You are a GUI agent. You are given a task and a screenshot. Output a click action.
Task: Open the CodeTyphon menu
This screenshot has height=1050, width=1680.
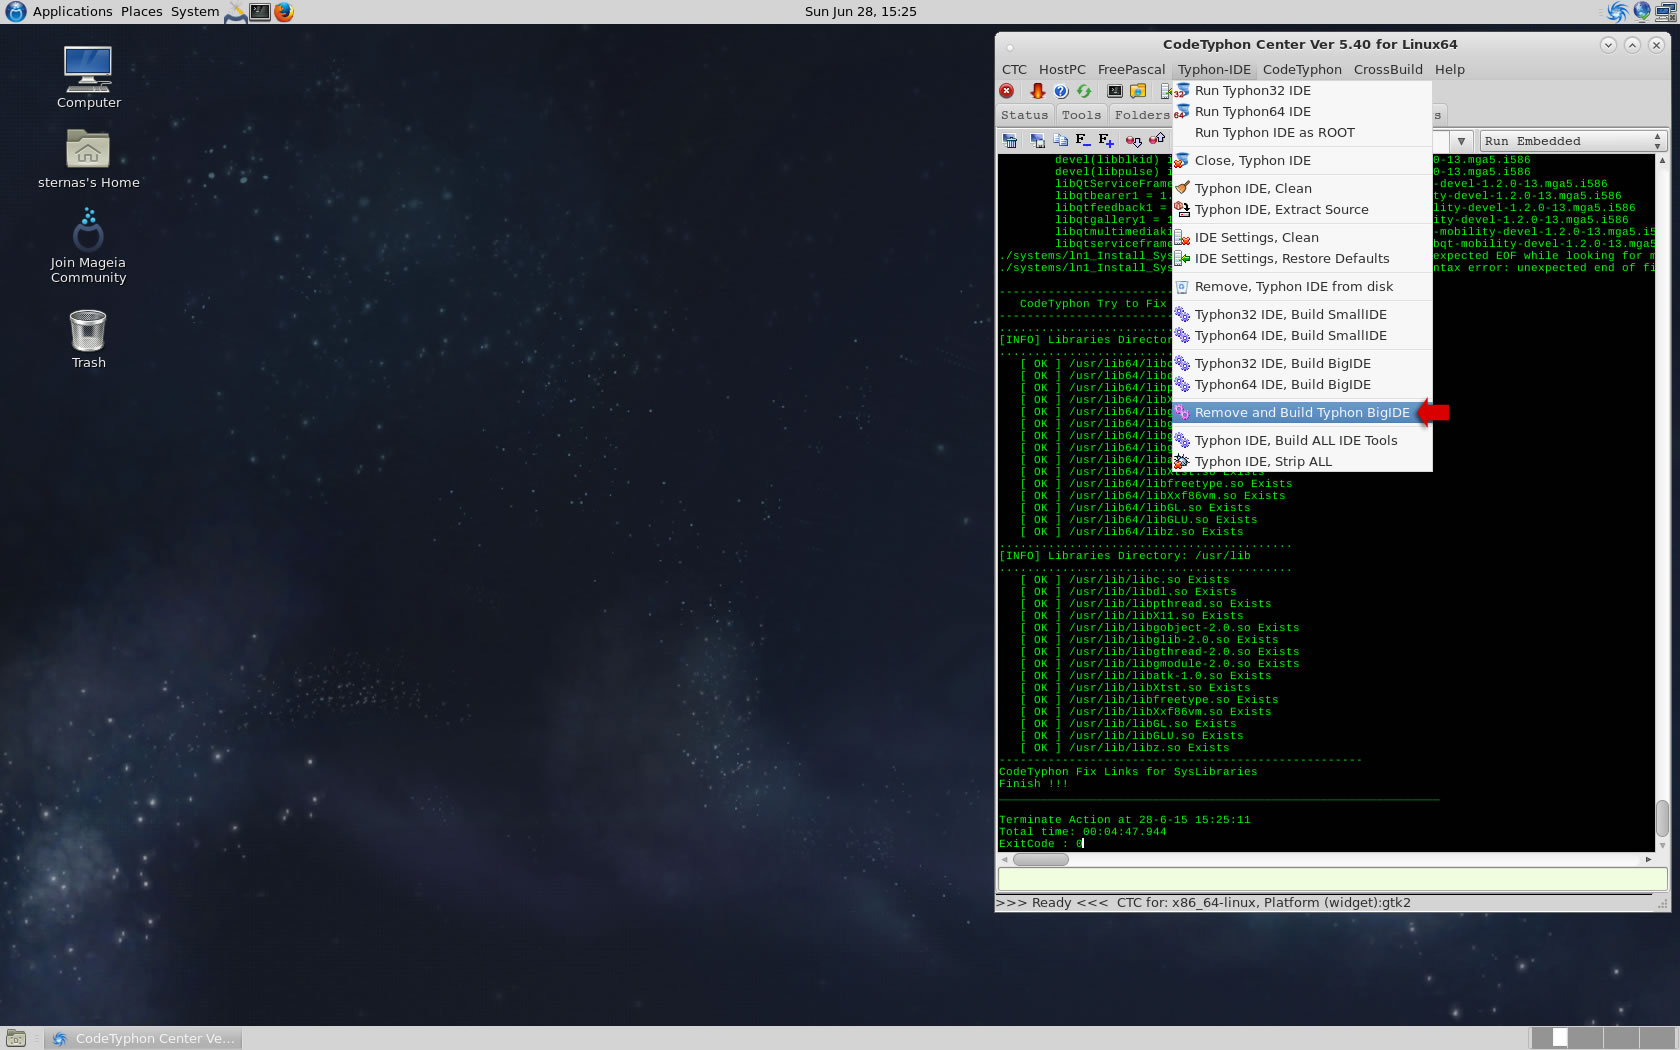(1302, 70)
